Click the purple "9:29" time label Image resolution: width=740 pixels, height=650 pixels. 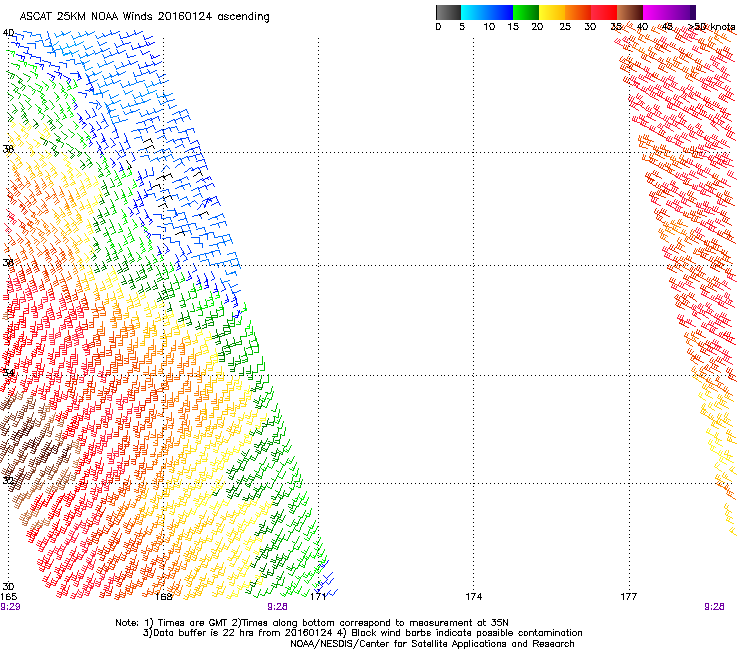point(10,607)
